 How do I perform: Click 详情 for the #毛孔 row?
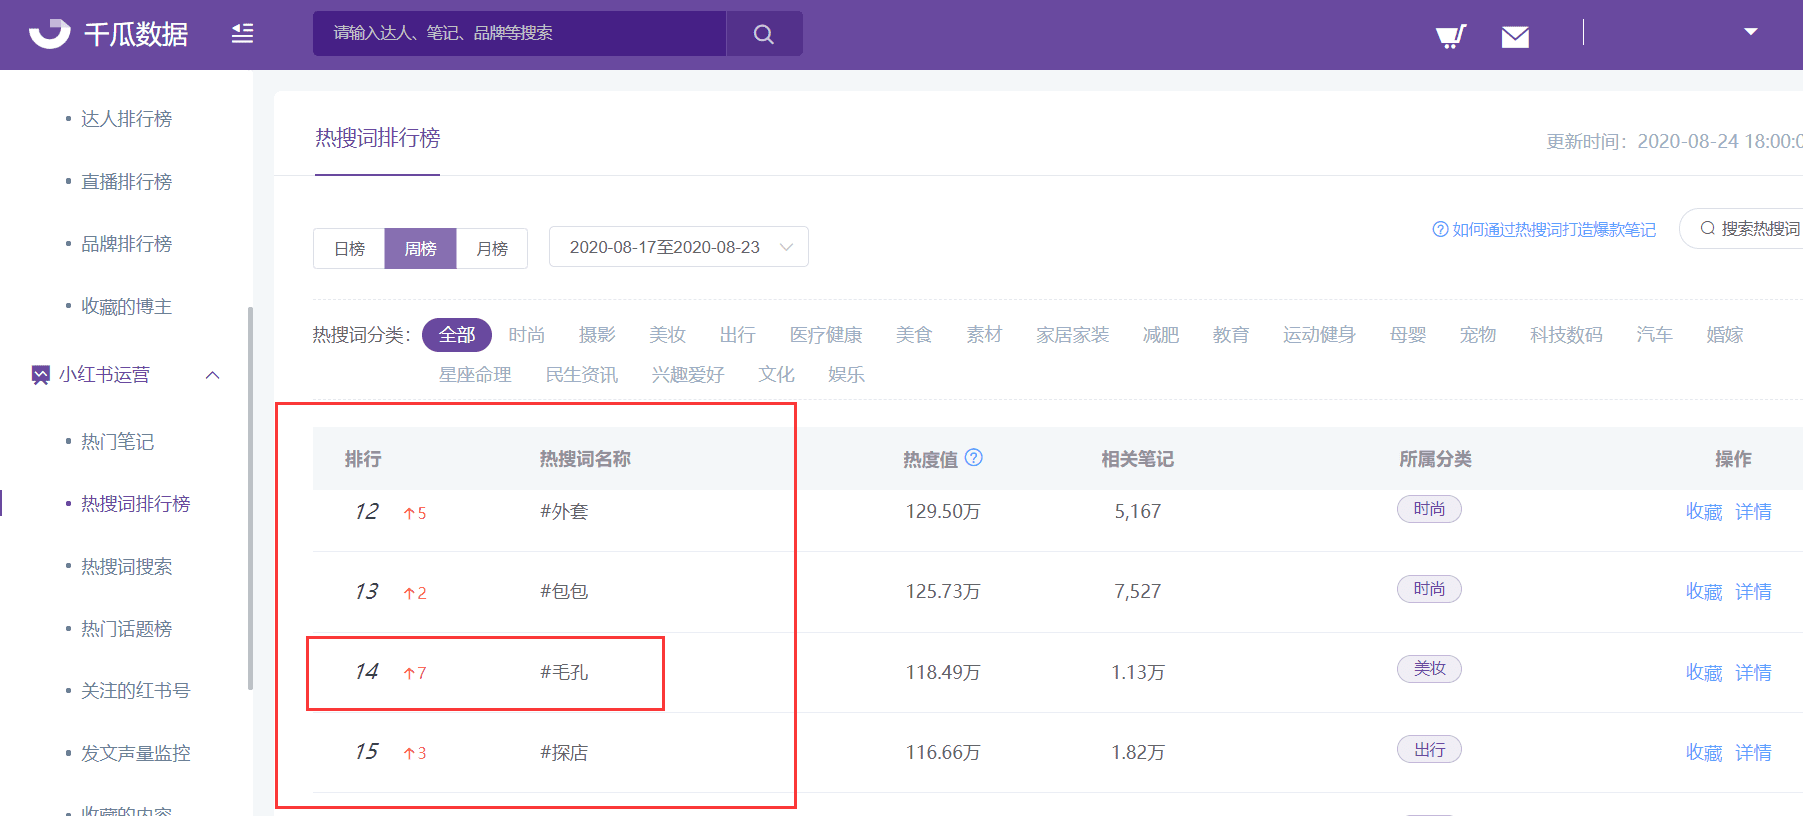click(1753, 673)
